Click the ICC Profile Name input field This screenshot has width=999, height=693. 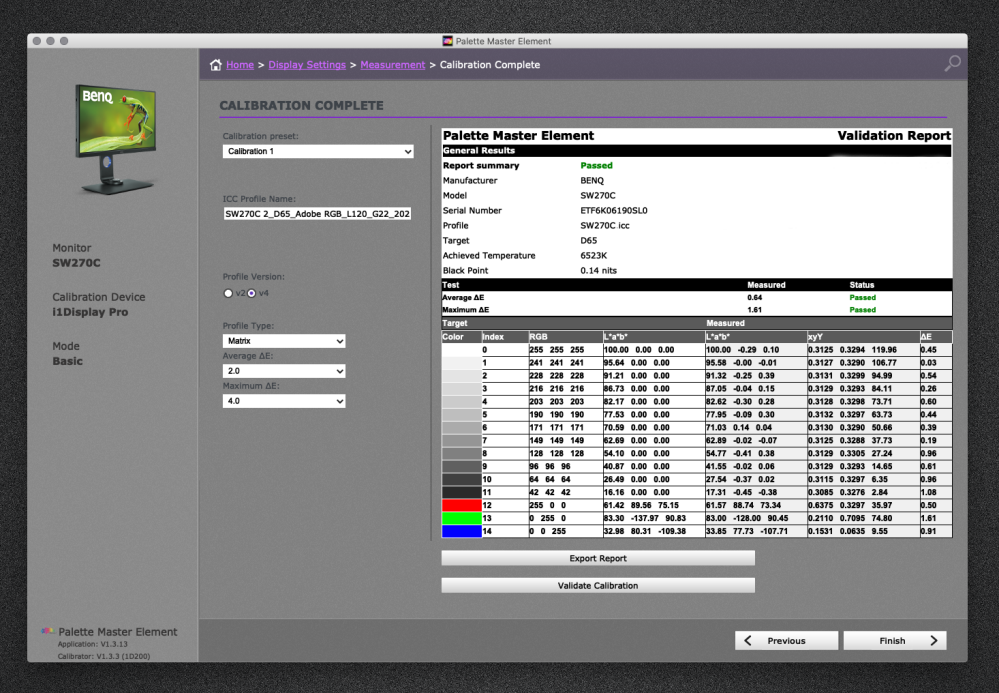(317, 213)
